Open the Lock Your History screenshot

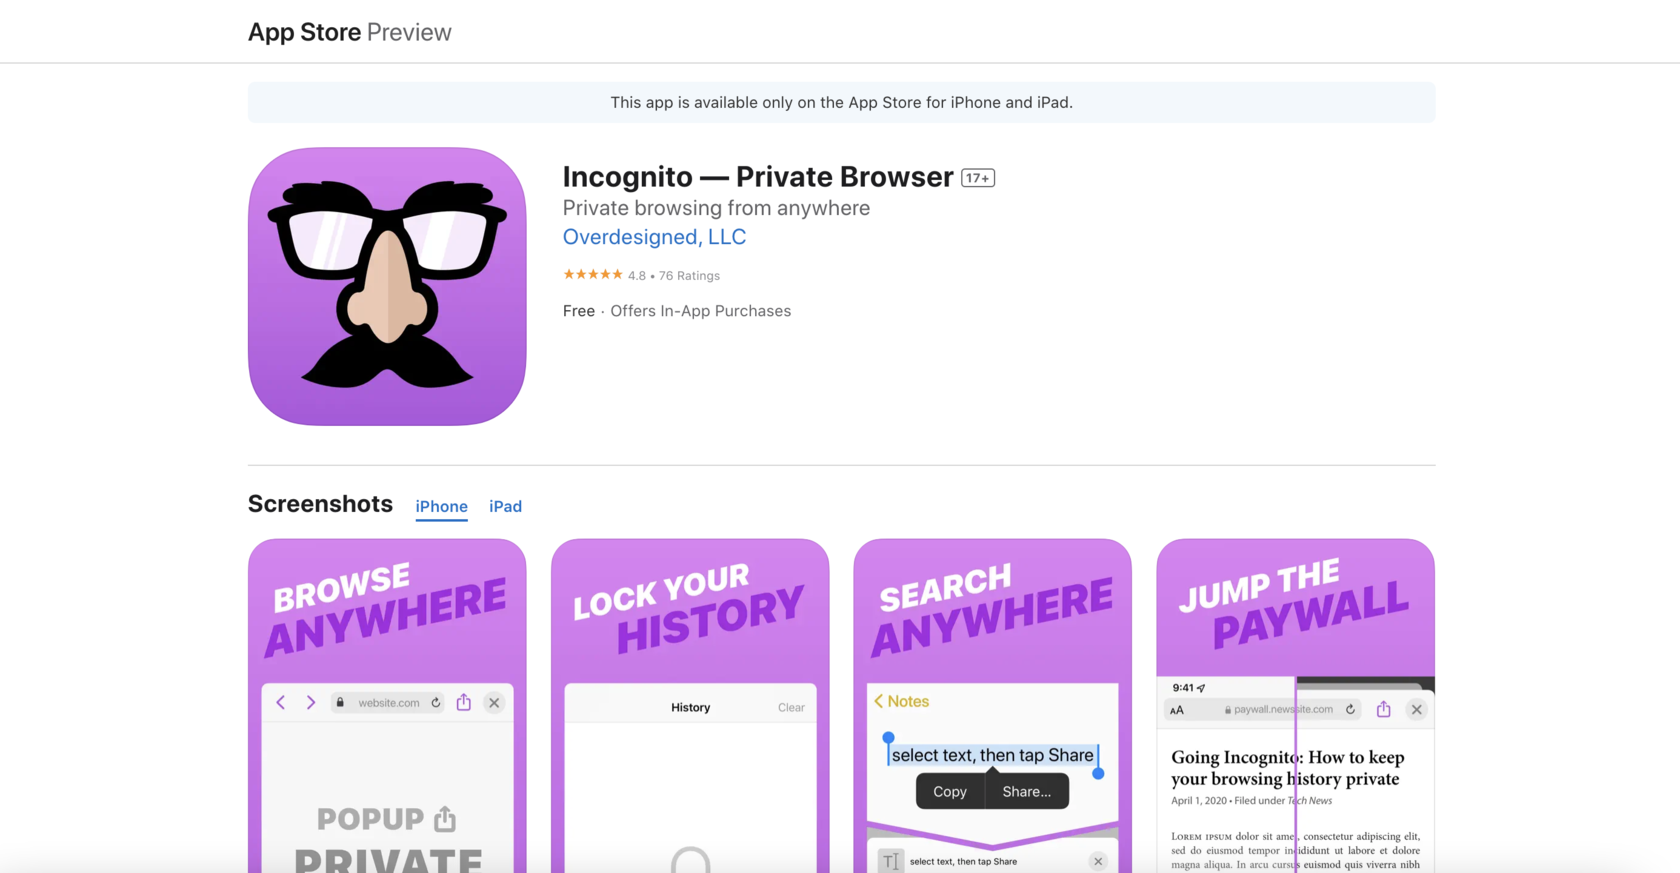pos(690,706)
